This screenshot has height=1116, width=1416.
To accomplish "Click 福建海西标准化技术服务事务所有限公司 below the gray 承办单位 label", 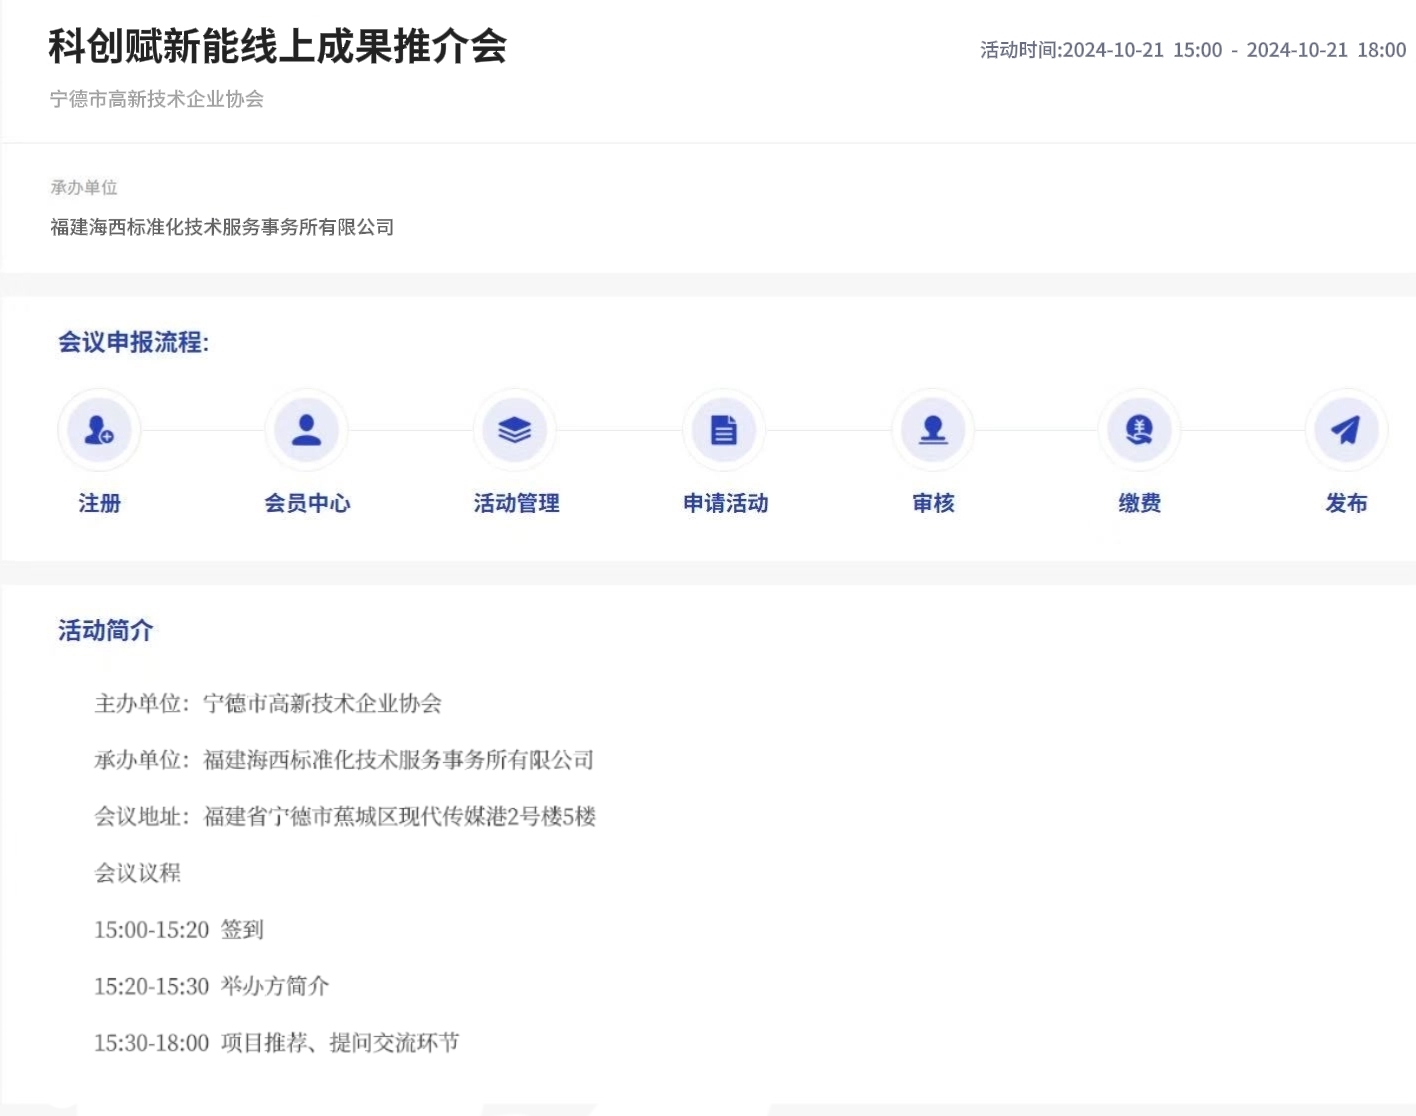I will 222,227.
